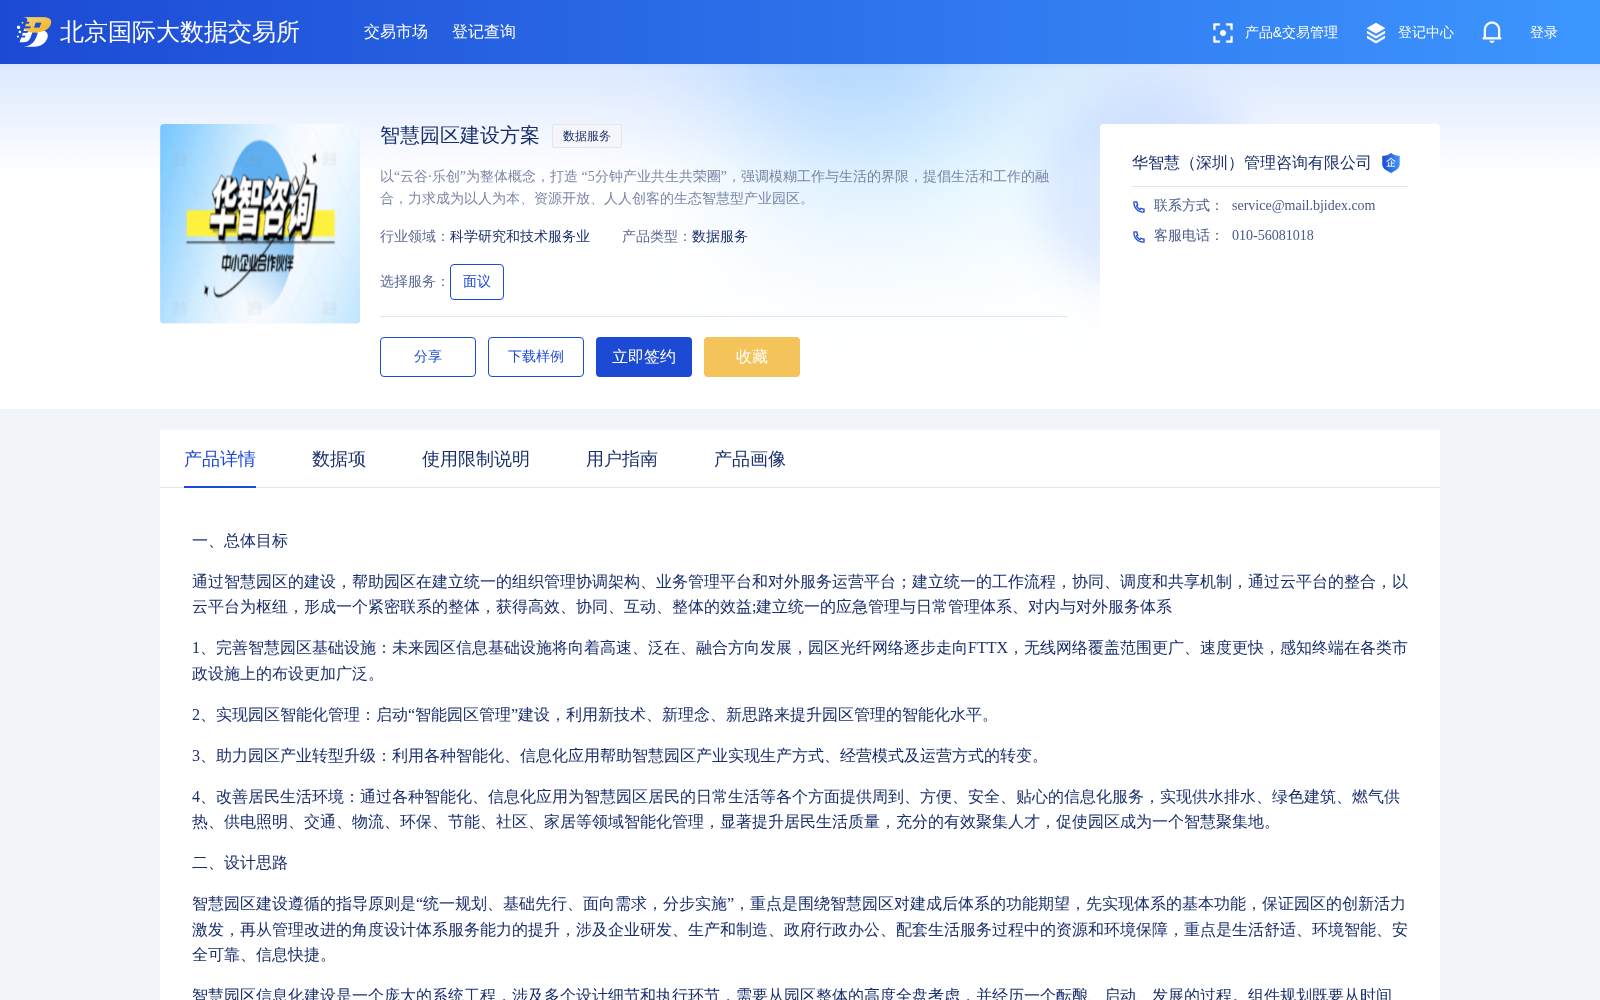Click the paragraph starting 4、改善居民生活环境

800,810
